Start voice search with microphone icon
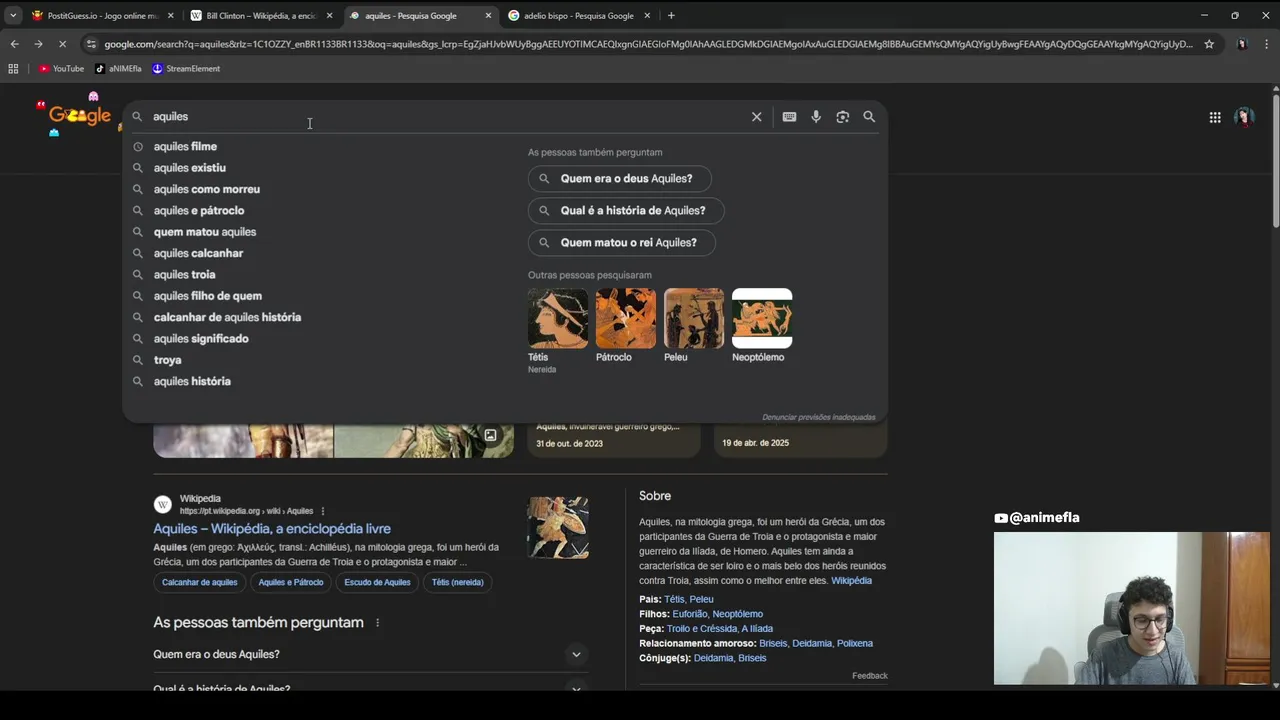 point(816,117)
